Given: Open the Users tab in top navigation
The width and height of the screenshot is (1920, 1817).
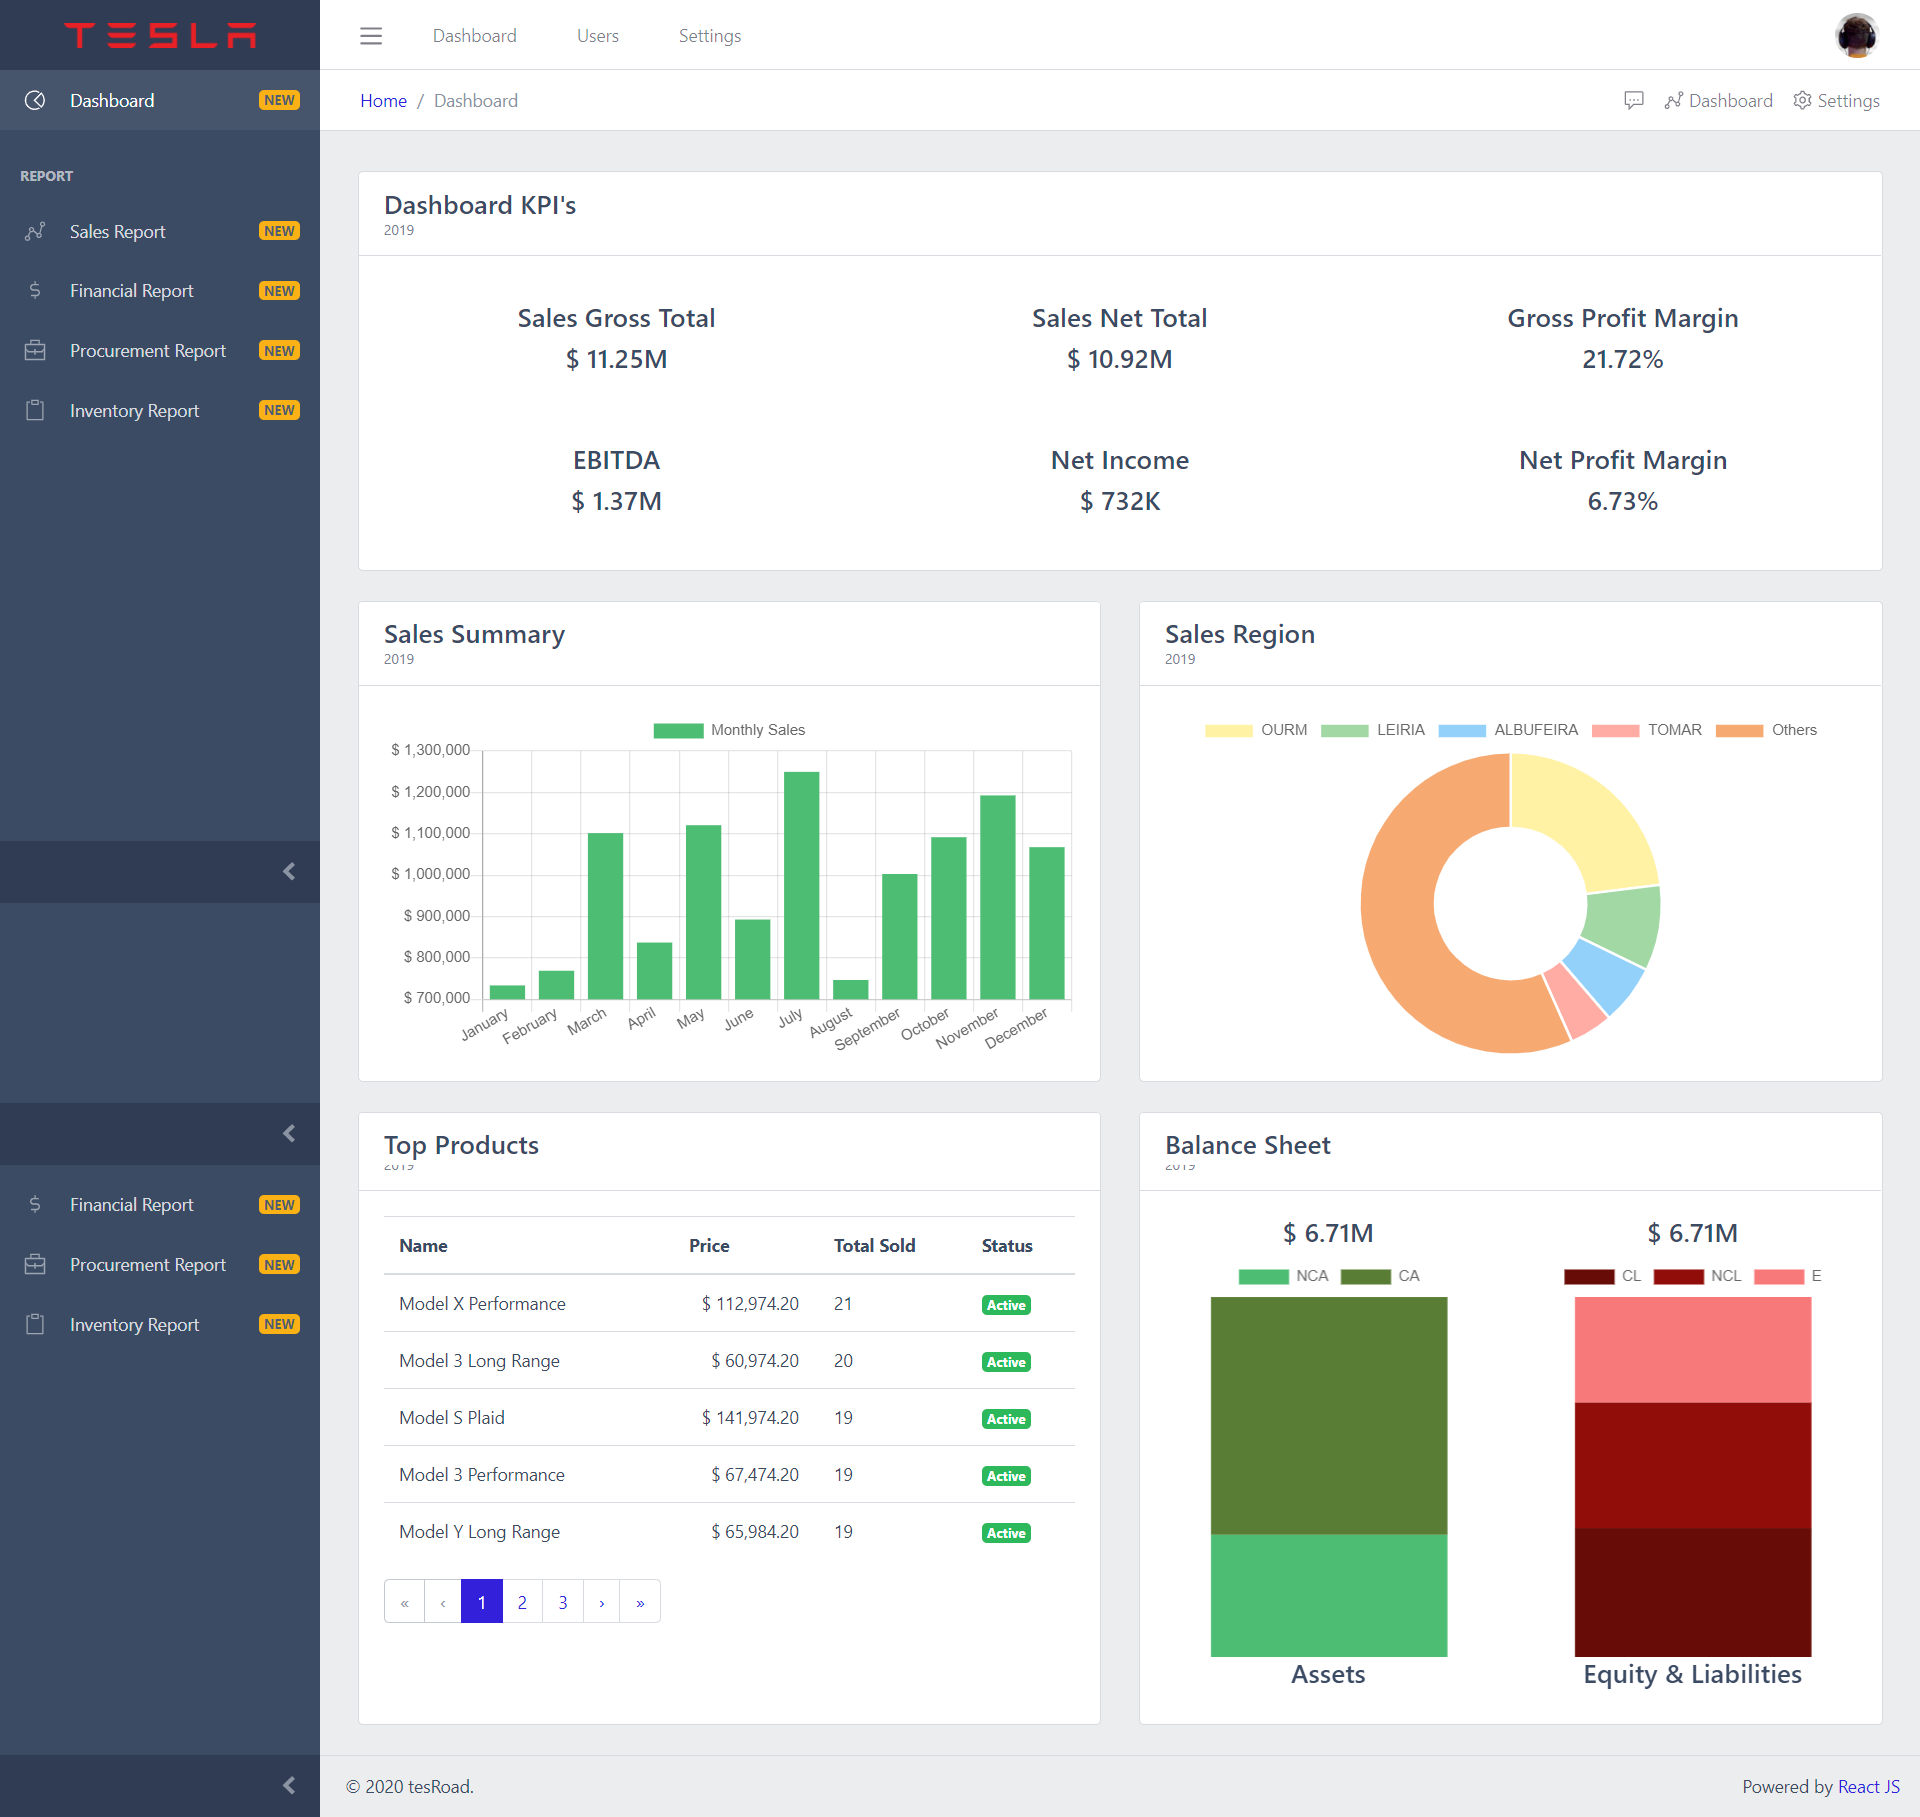Looking at the screenshot, I should point(597,36).
